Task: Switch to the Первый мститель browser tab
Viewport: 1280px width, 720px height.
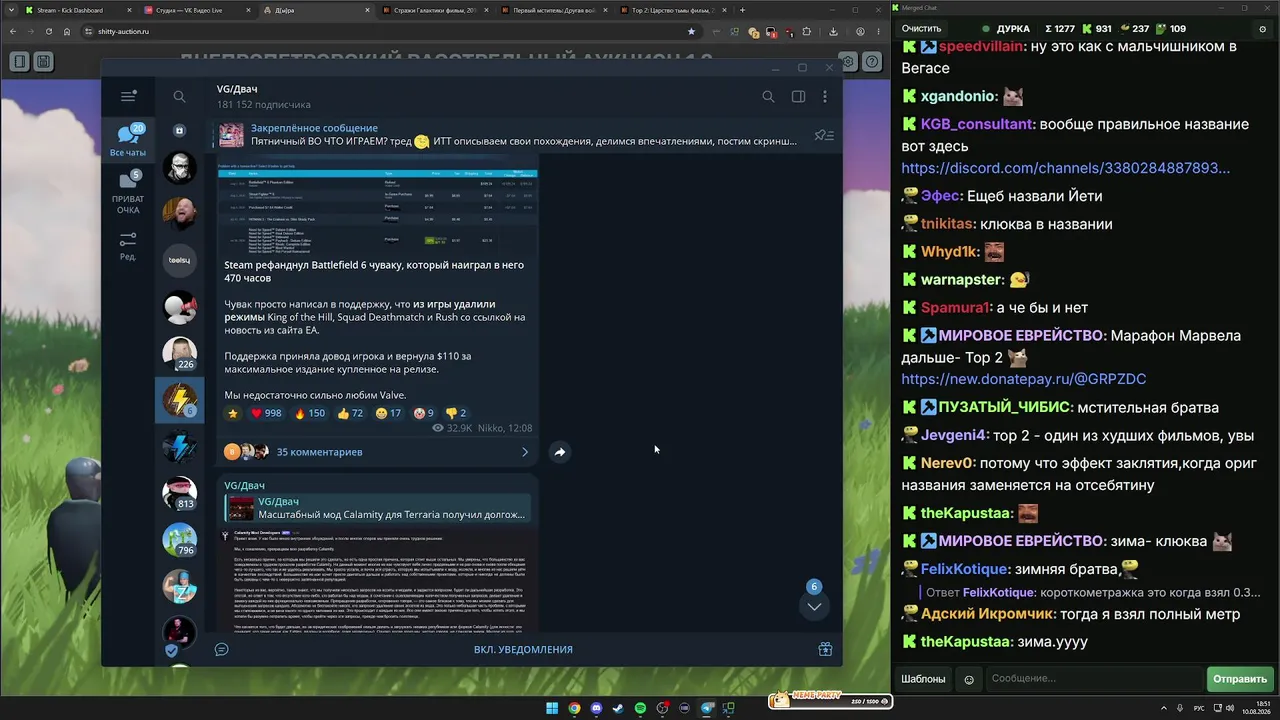Action: click(555, 10)
